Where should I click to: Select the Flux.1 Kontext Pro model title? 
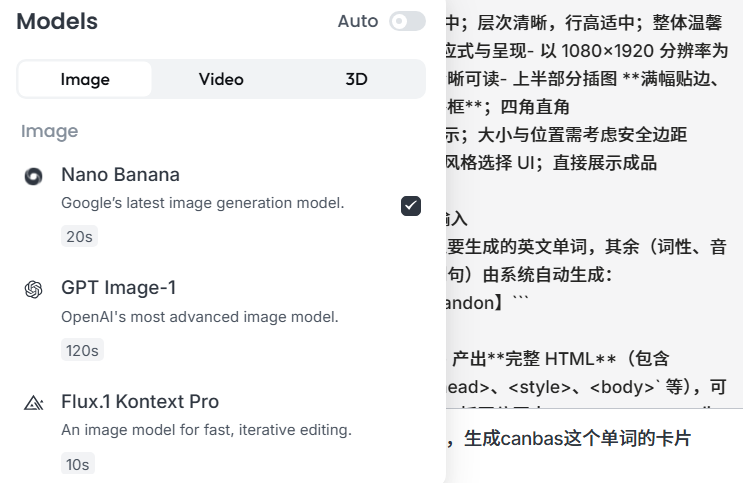click(140, 401)
